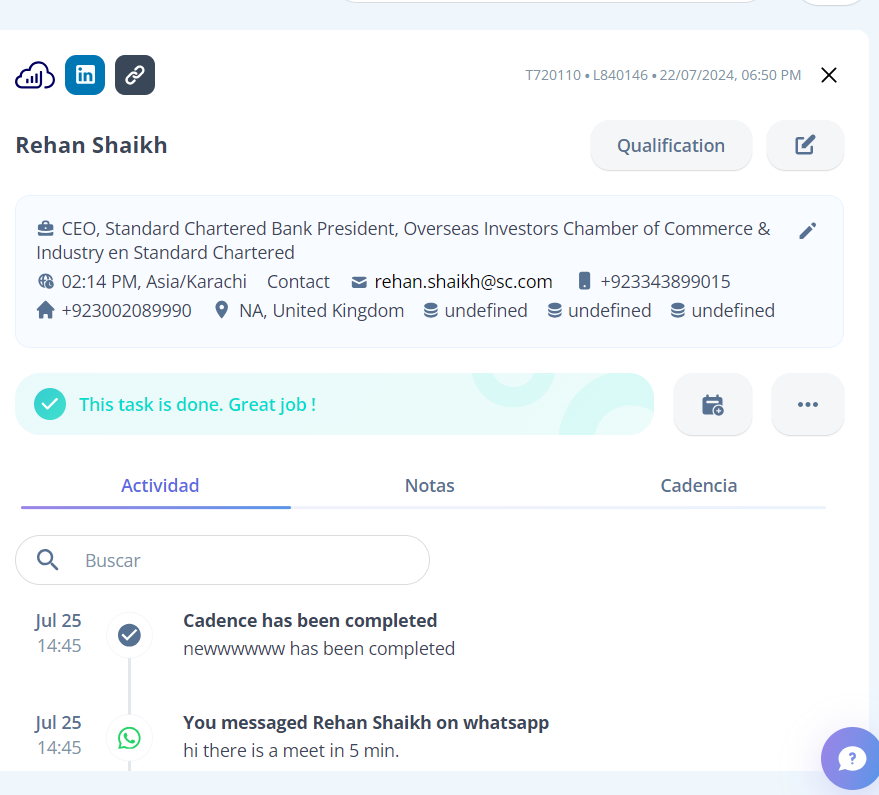
Task: Click the pencil icon in info card
Action: 808,231
